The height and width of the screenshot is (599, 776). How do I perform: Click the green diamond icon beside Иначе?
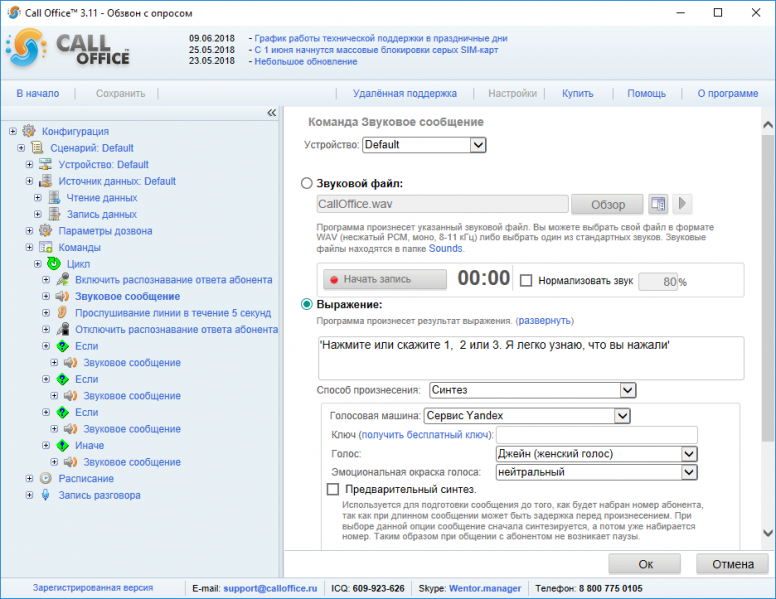(62, 445)
